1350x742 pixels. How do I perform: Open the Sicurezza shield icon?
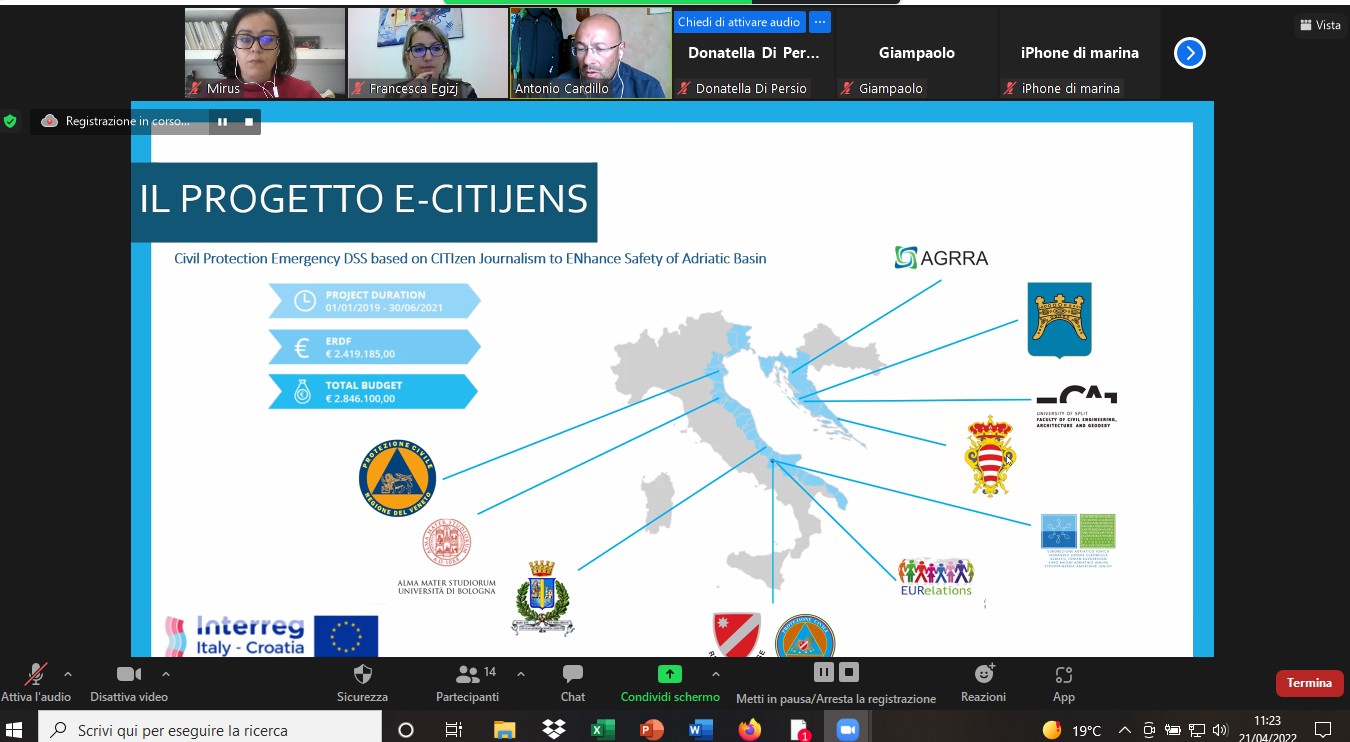click(x=362, y=675)
